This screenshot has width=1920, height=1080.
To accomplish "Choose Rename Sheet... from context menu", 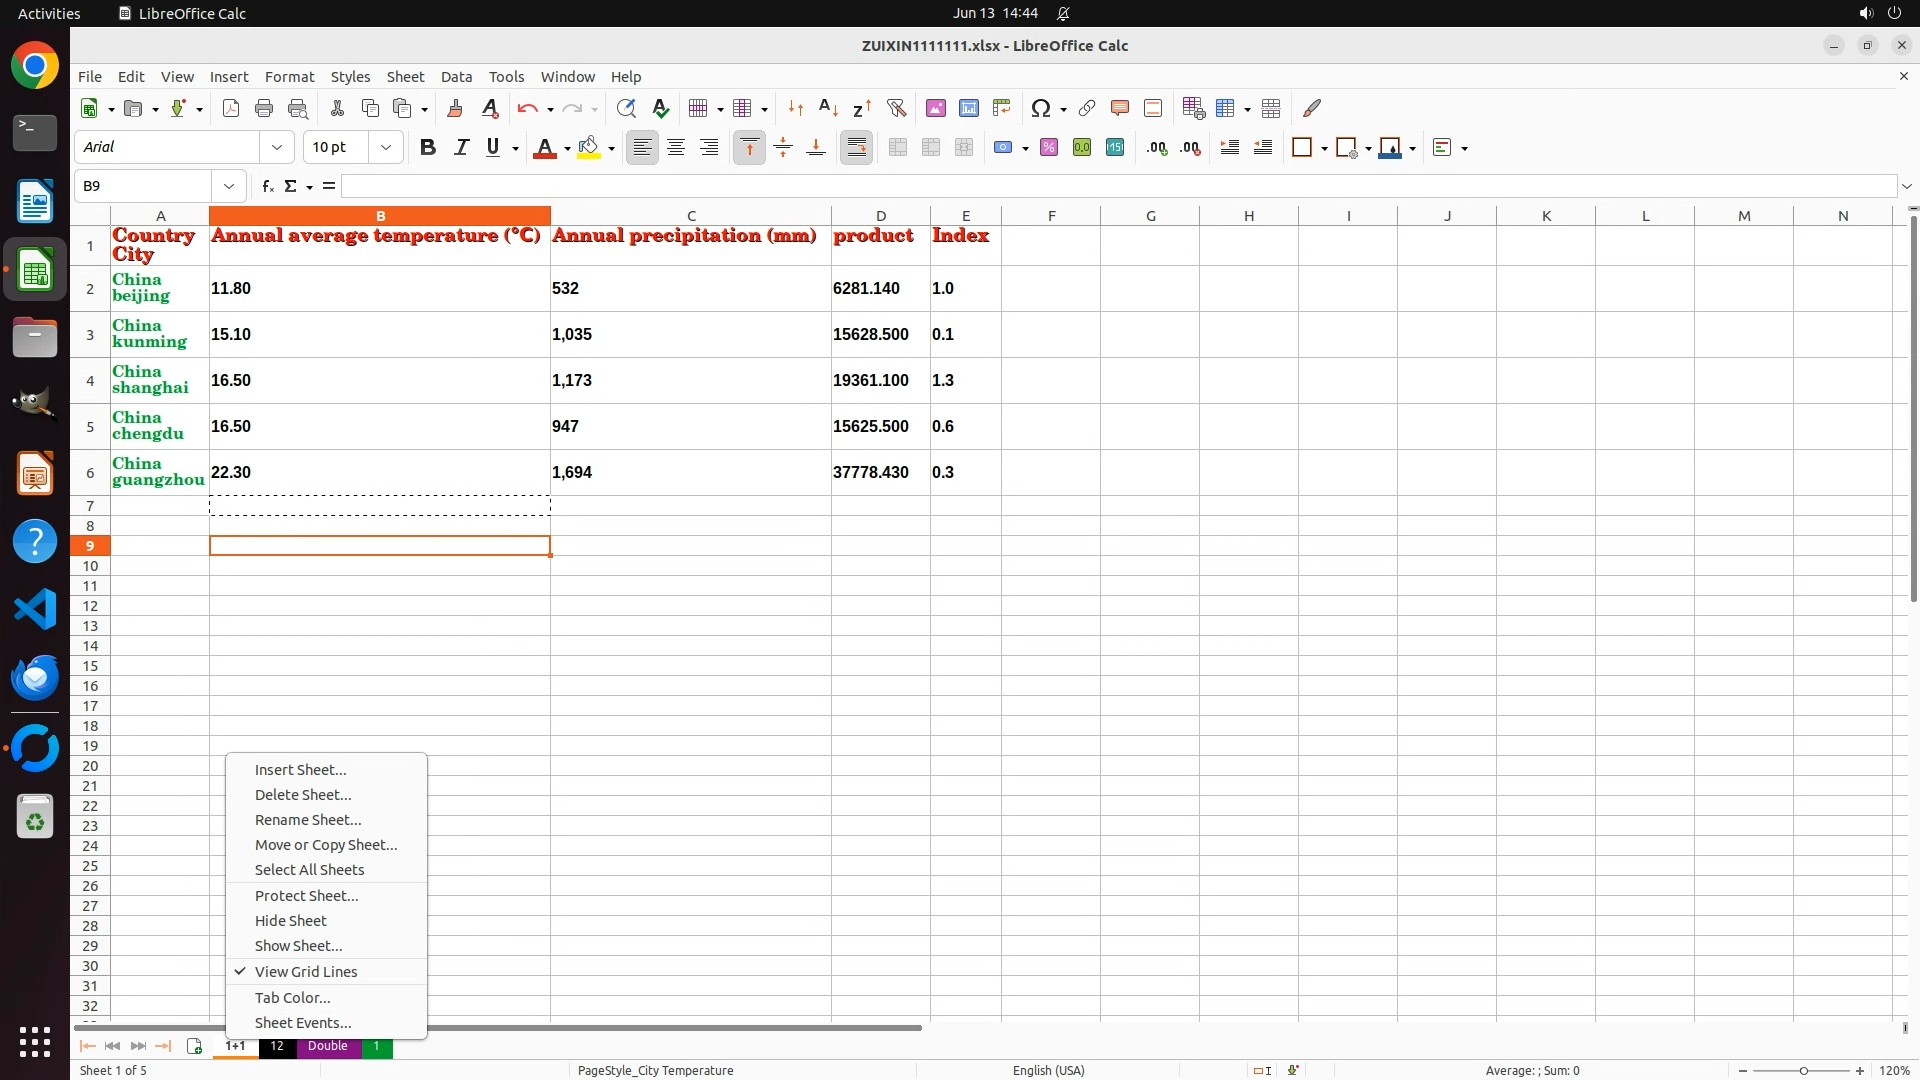I will click(308, 819).
